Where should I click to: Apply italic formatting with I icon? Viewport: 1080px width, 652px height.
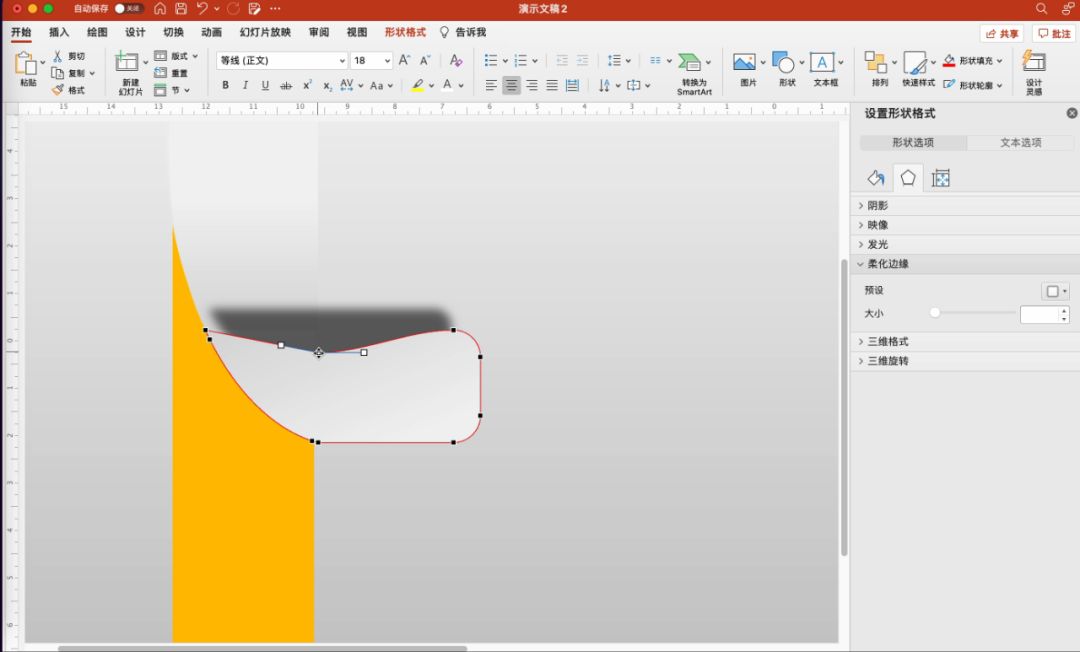click(x=245, y=85)
